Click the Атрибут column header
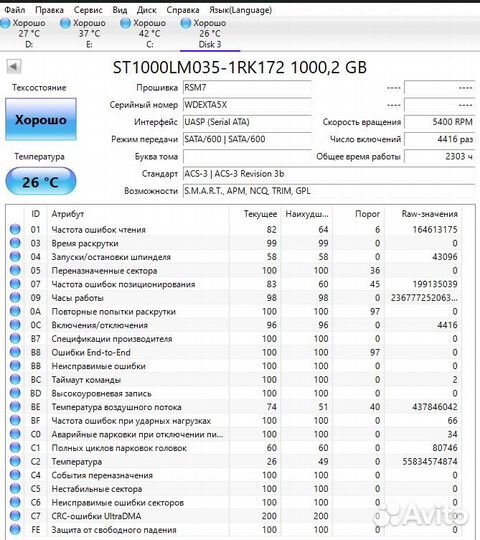Viewport: 480px width, 540px height. 67,214
